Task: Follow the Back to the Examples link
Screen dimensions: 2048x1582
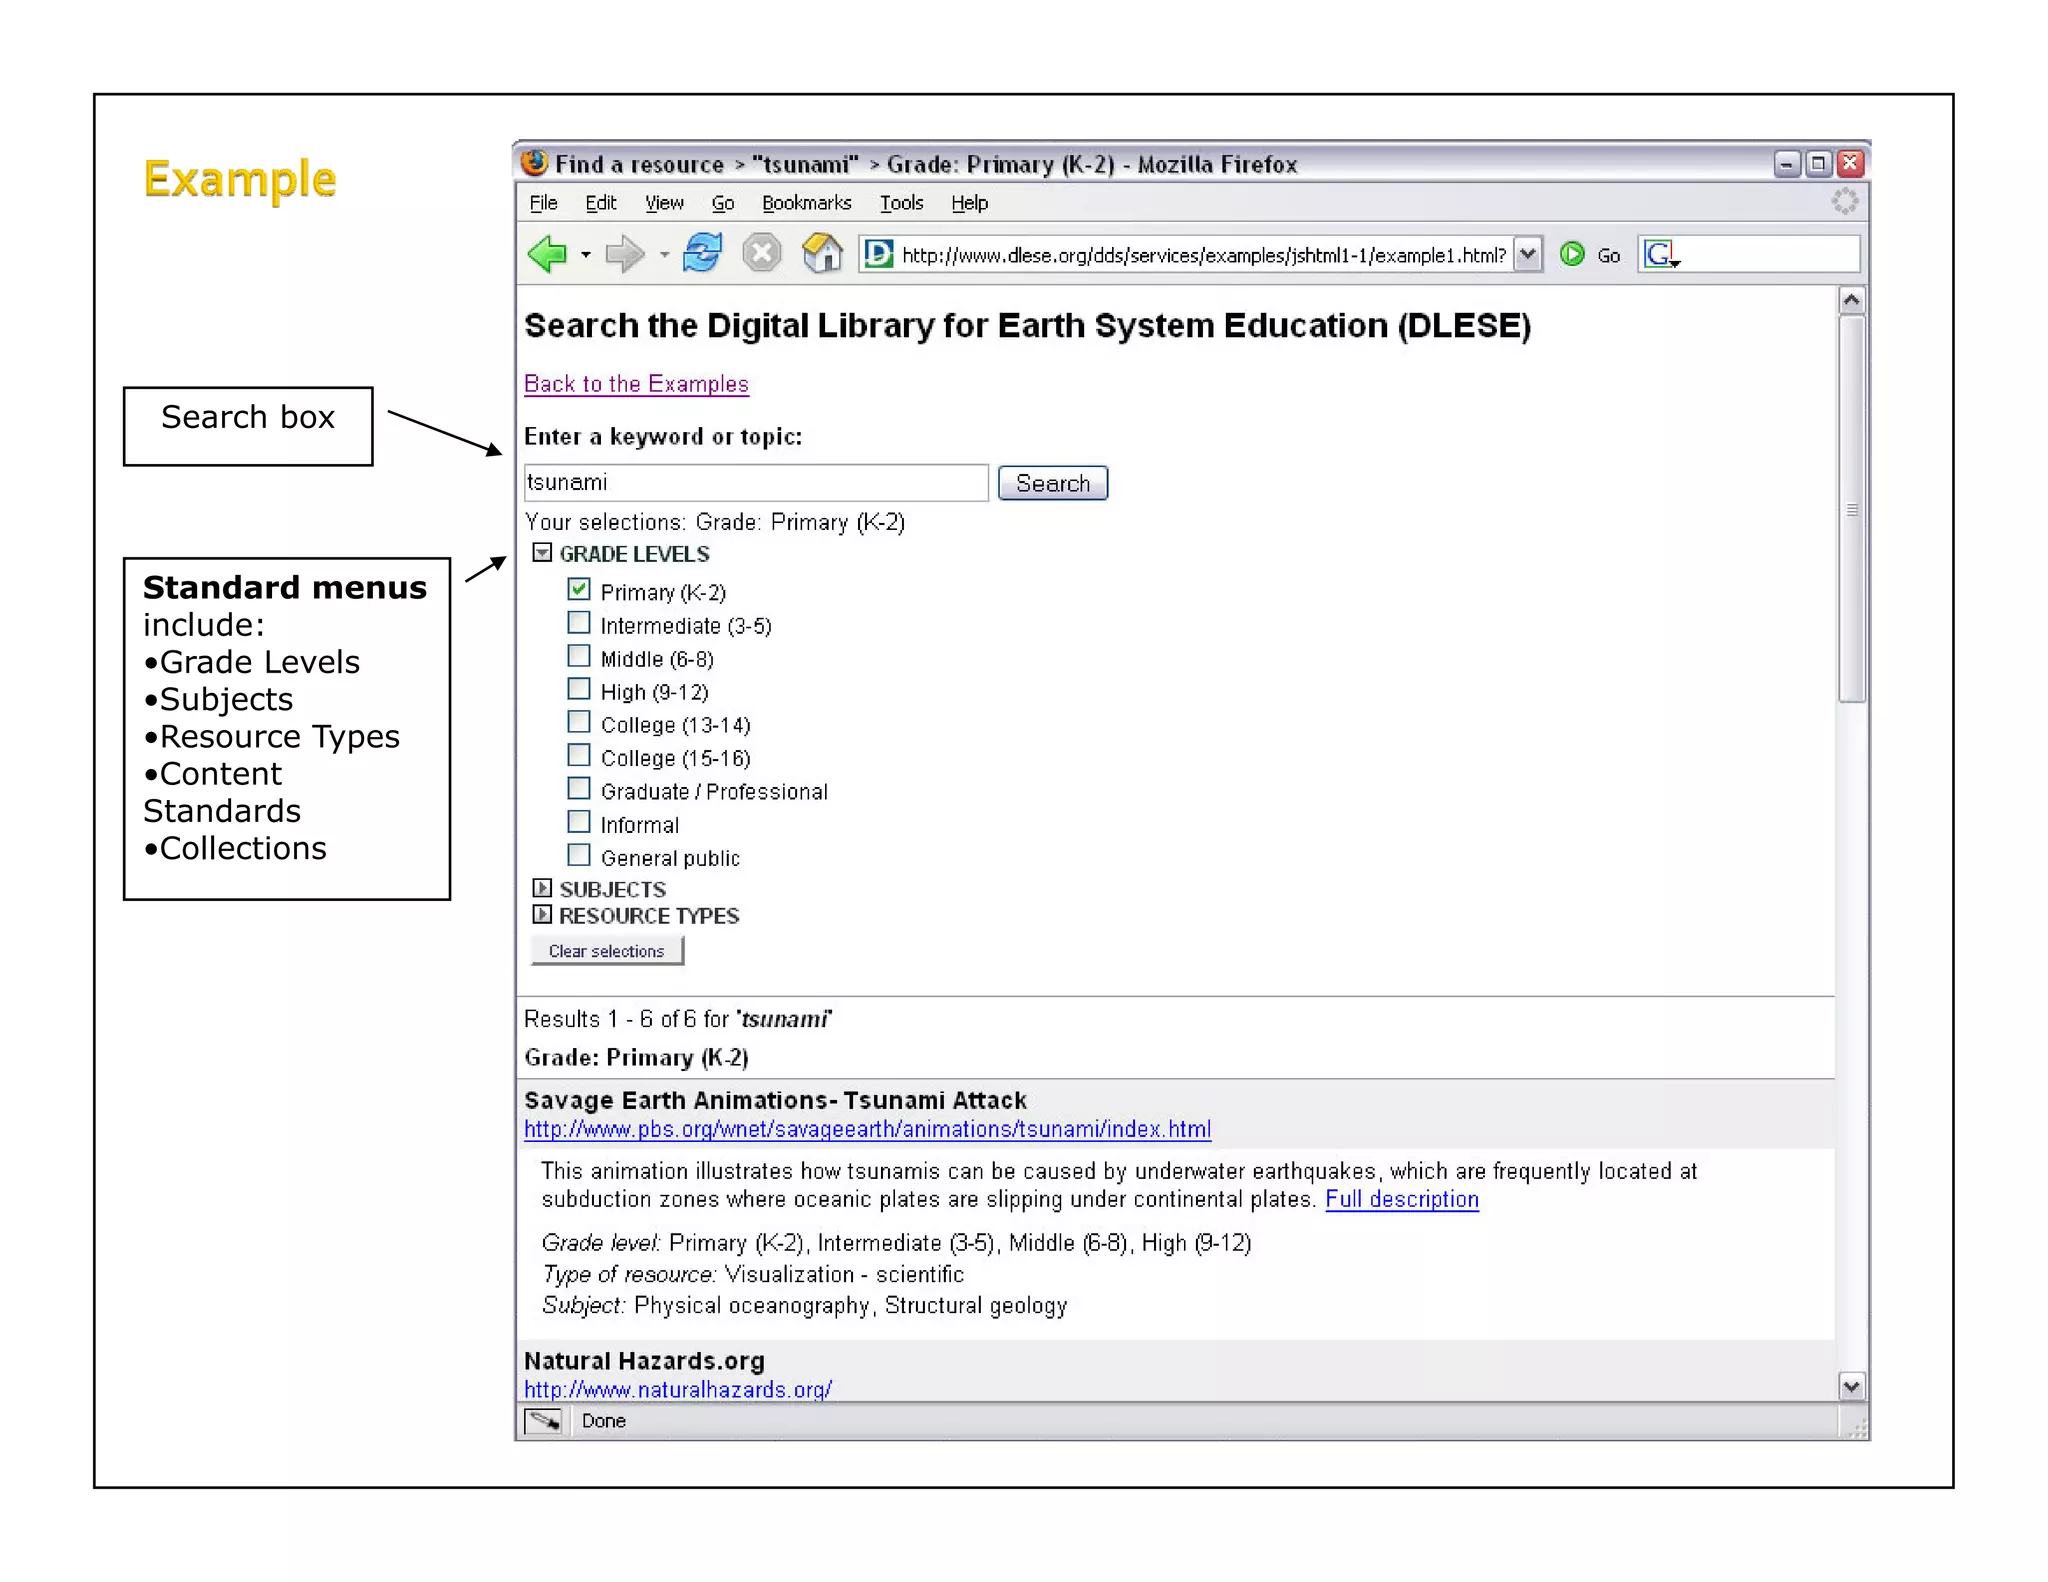Action: tap(636, 384)
